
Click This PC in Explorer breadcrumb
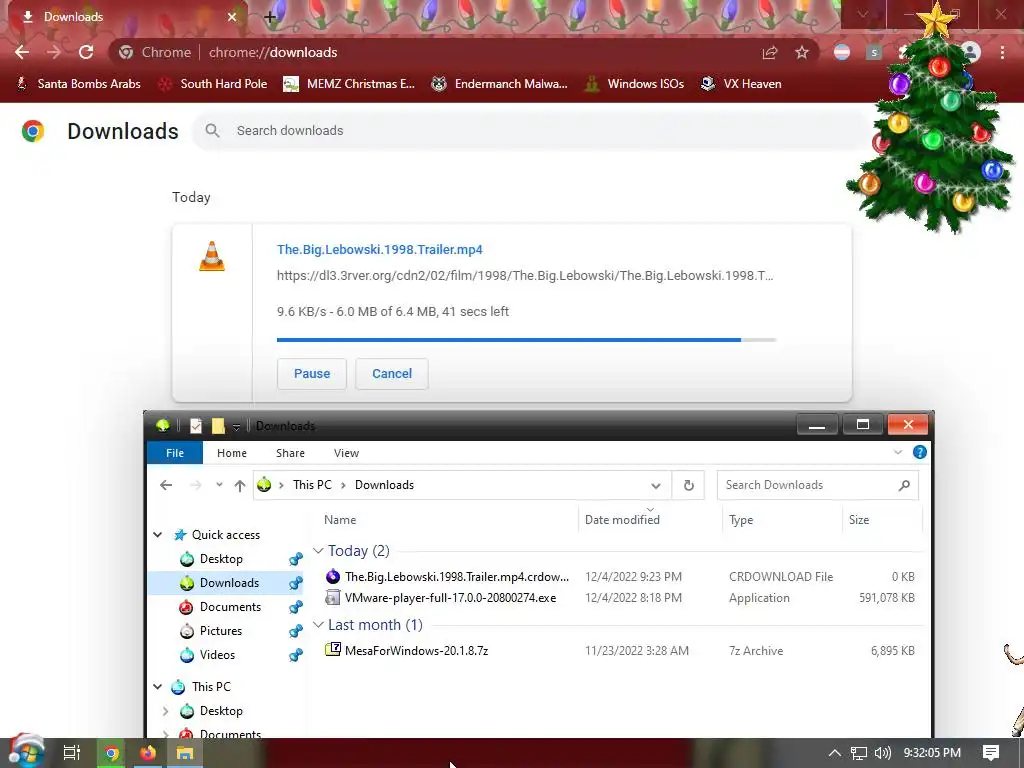[312, 485]
